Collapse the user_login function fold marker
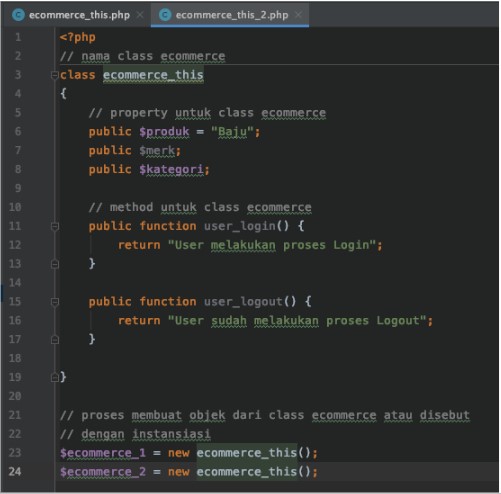The image size is (501, 494). 55,226
